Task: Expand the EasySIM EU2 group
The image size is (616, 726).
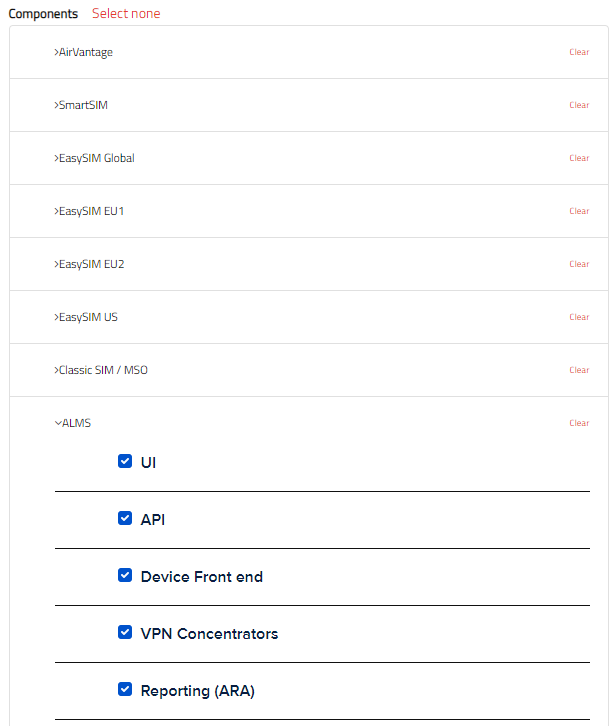Action: [89, 264]
